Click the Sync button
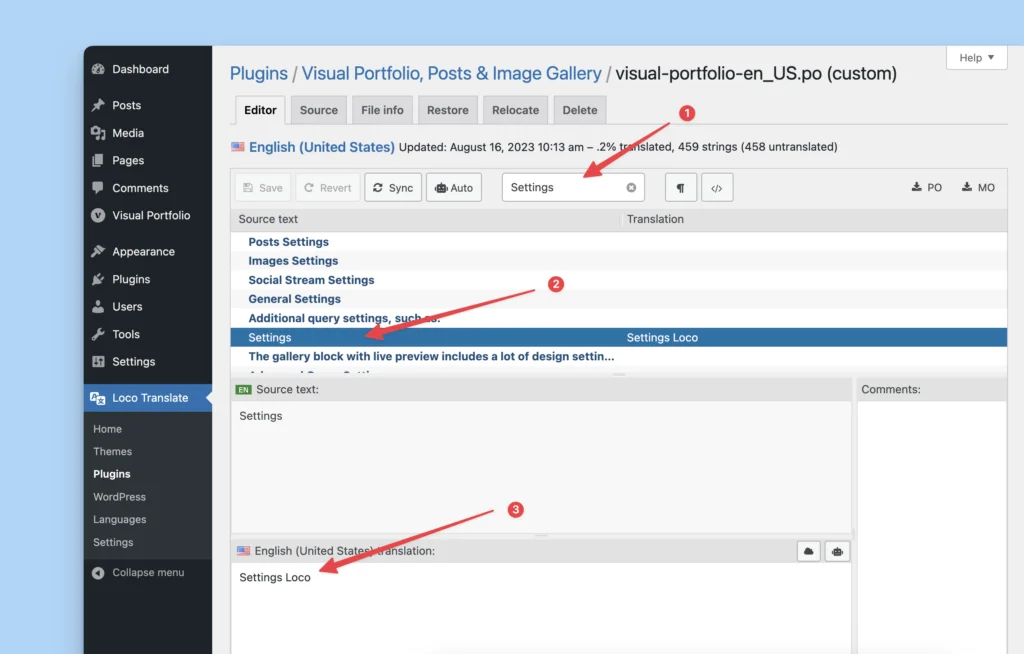The width and height of the screenshot is (1024, 654). 393,188
